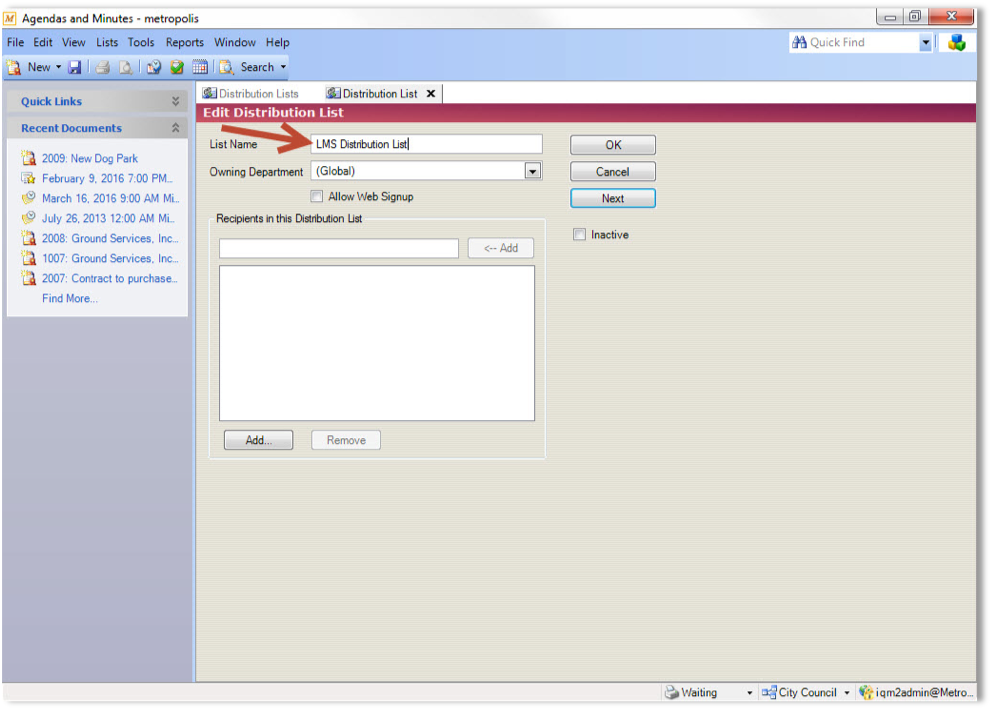Click the New document toolbar icon

click(x=14, y=67)
